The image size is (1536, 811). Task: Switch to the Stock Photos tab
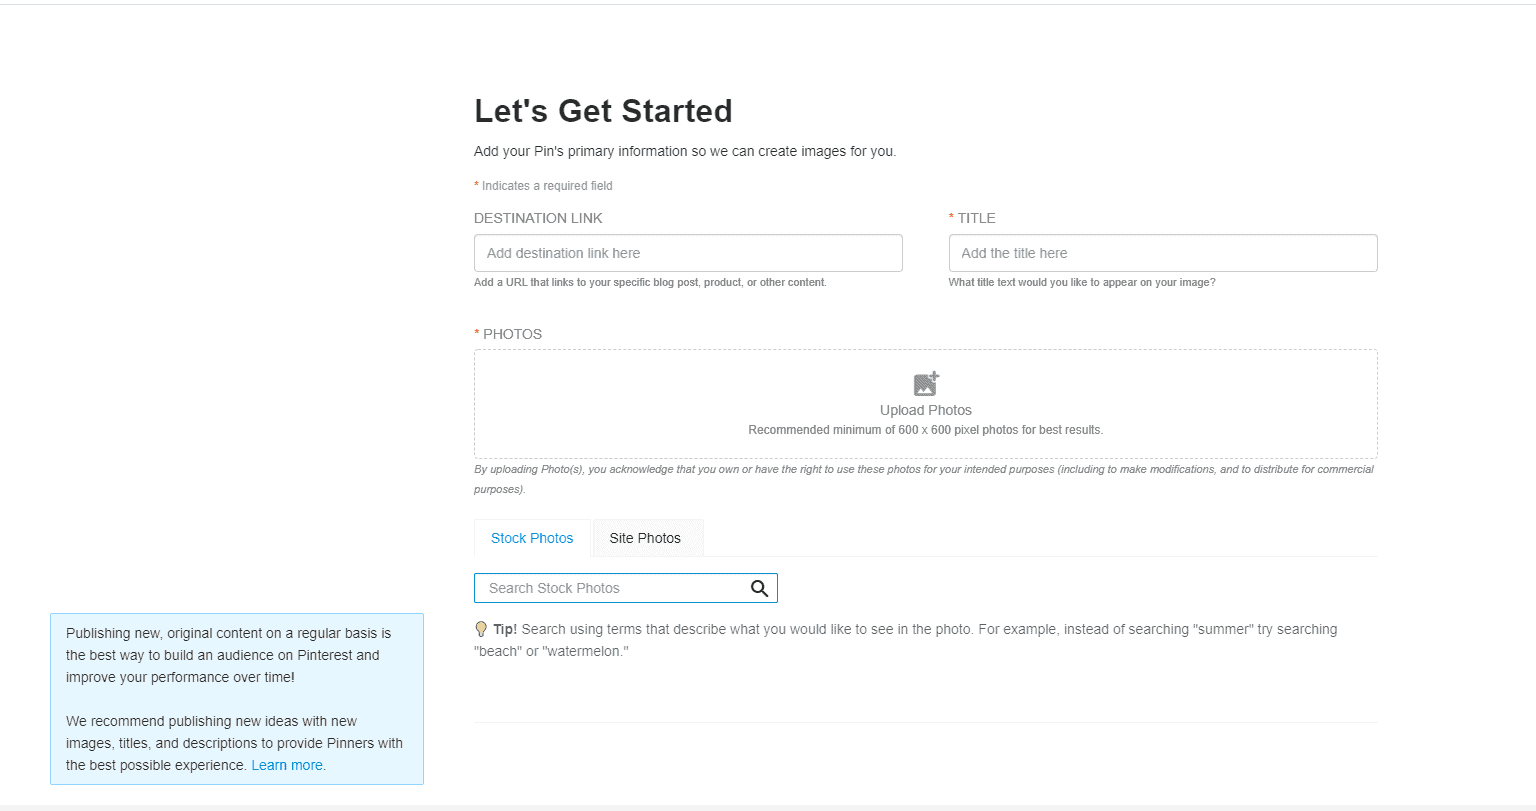click(x=532, y=538)
